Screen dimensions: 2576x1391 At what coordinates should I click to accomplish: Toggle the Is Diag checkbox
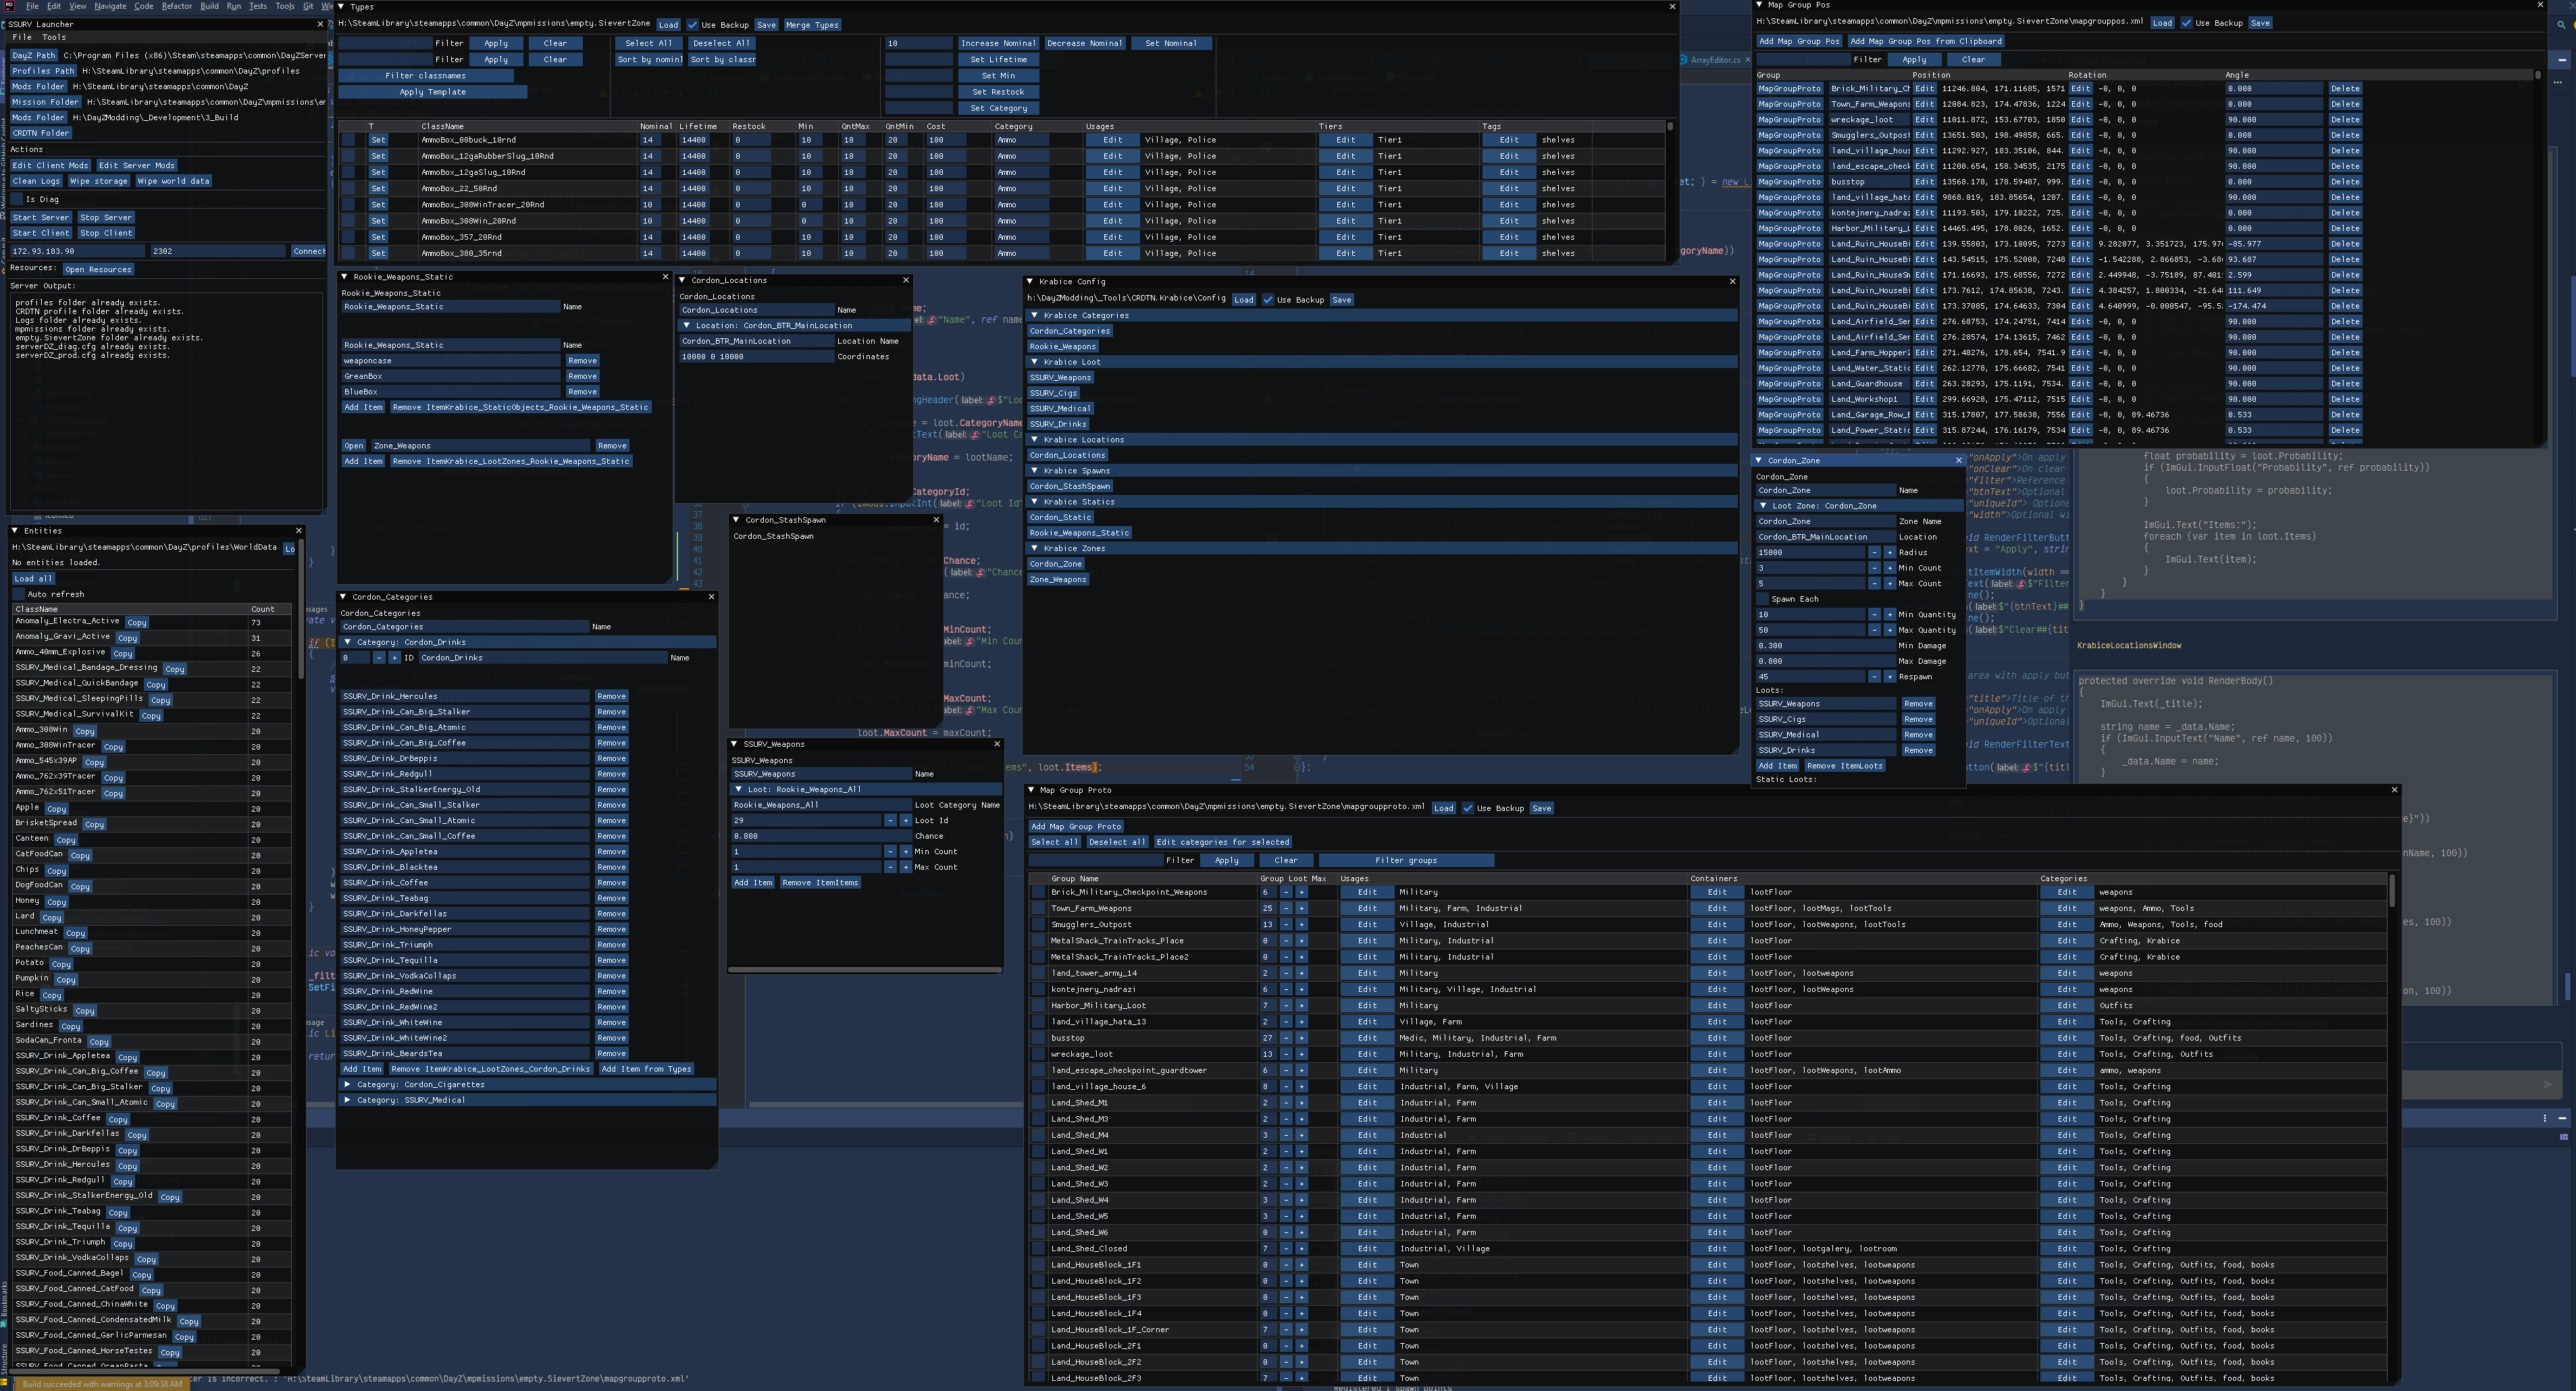tap(17, 199)
